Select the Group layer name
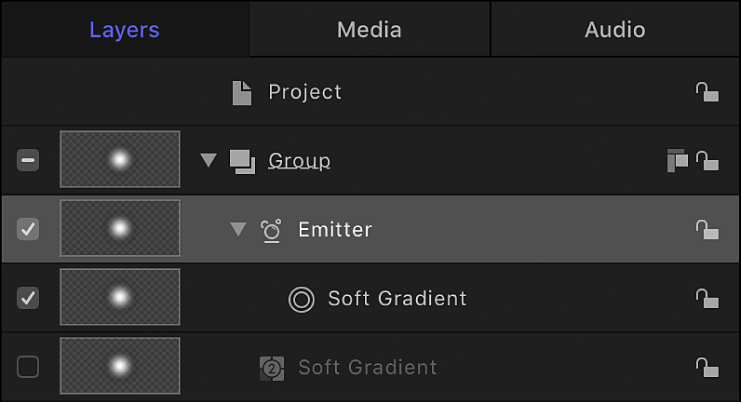This screenshot has width=742, height=404. coord(299,161)
